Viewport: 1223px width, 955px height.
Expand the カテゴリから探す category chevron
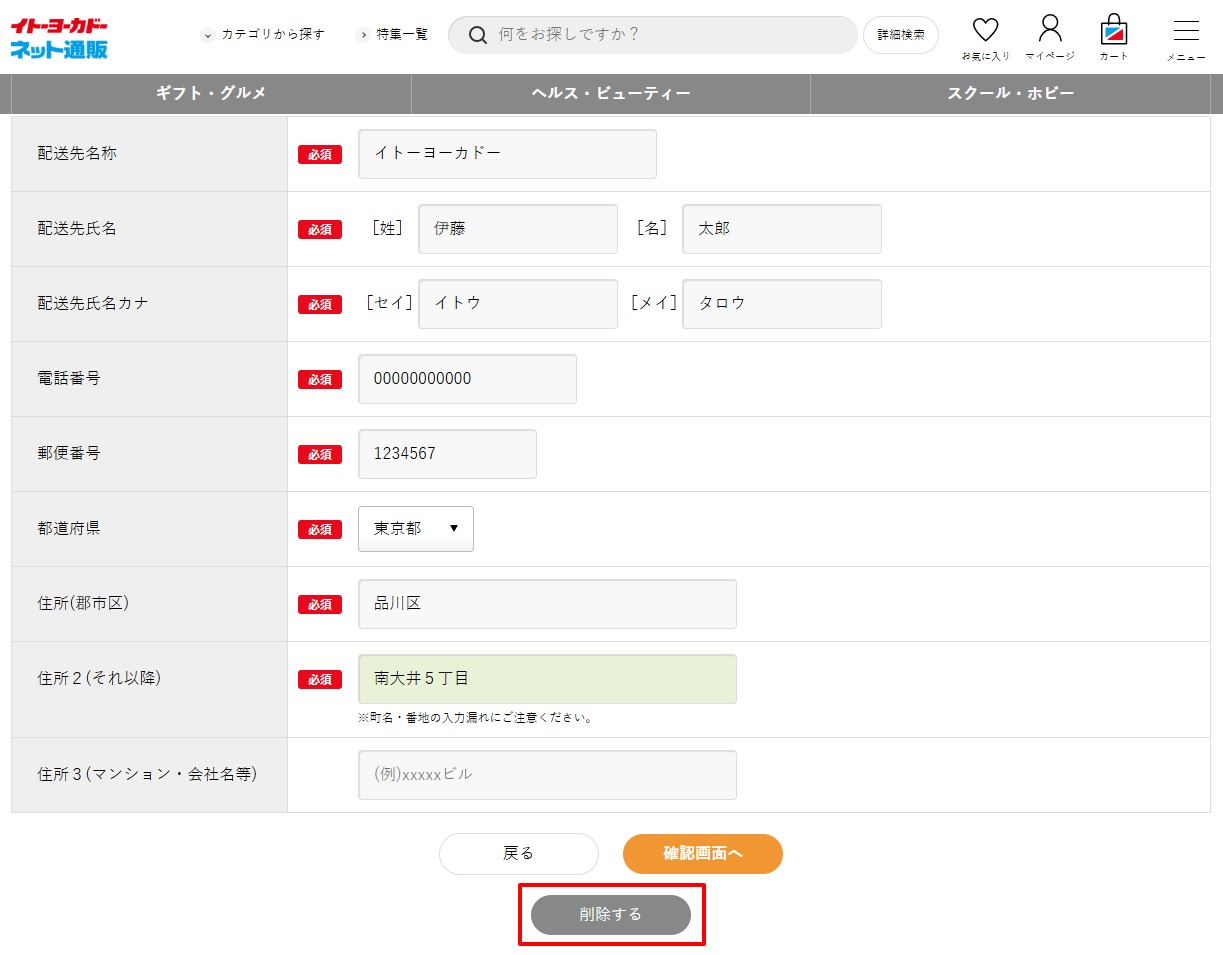[x=208, y=35]
